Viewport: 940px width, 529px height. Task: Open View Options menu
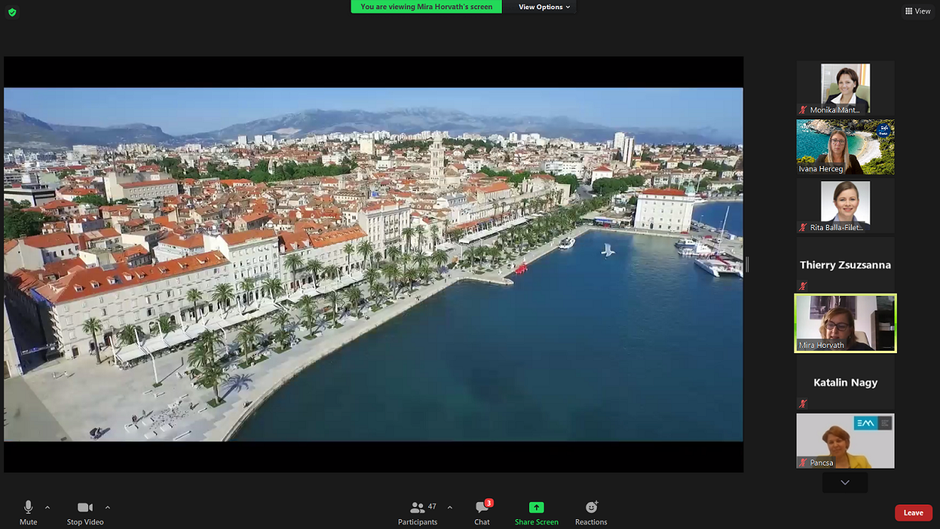(x=544, y=7)
